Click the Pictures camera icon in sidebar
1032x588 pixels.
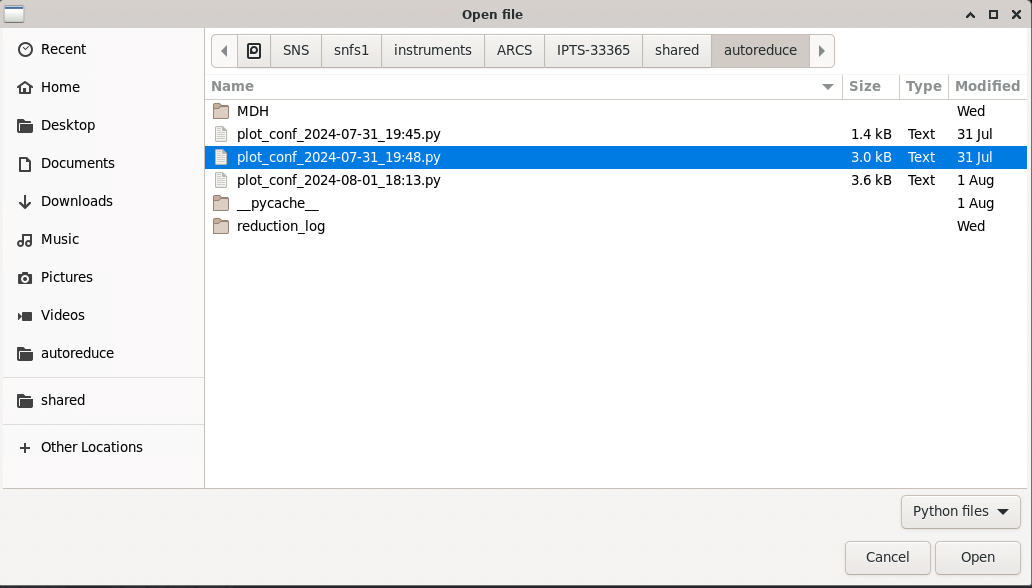[x=25, y=278]
